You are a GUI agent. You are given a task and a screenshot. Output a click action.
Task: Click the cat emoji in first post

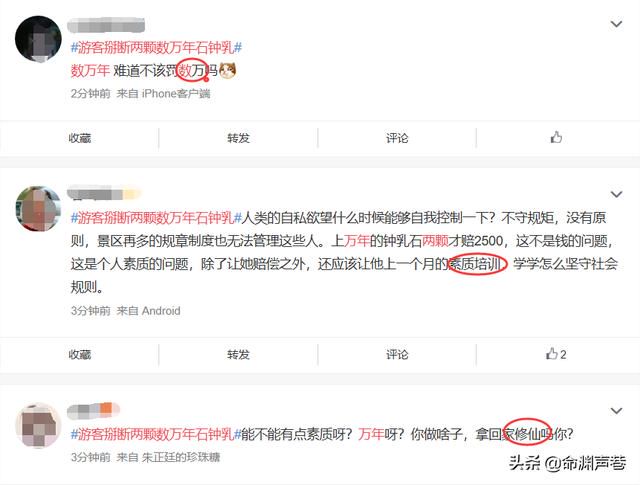coord(228,71)
